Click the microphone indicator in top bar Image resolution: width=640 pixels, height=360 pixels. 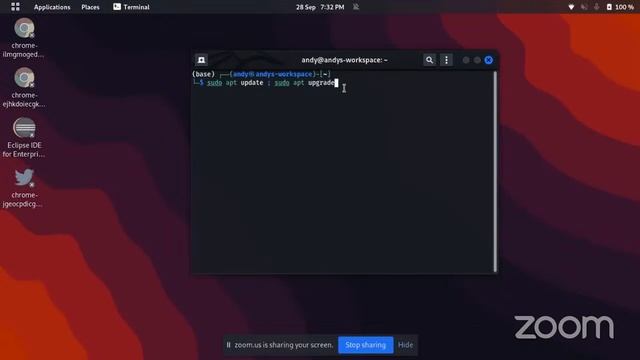pos(596,7)
